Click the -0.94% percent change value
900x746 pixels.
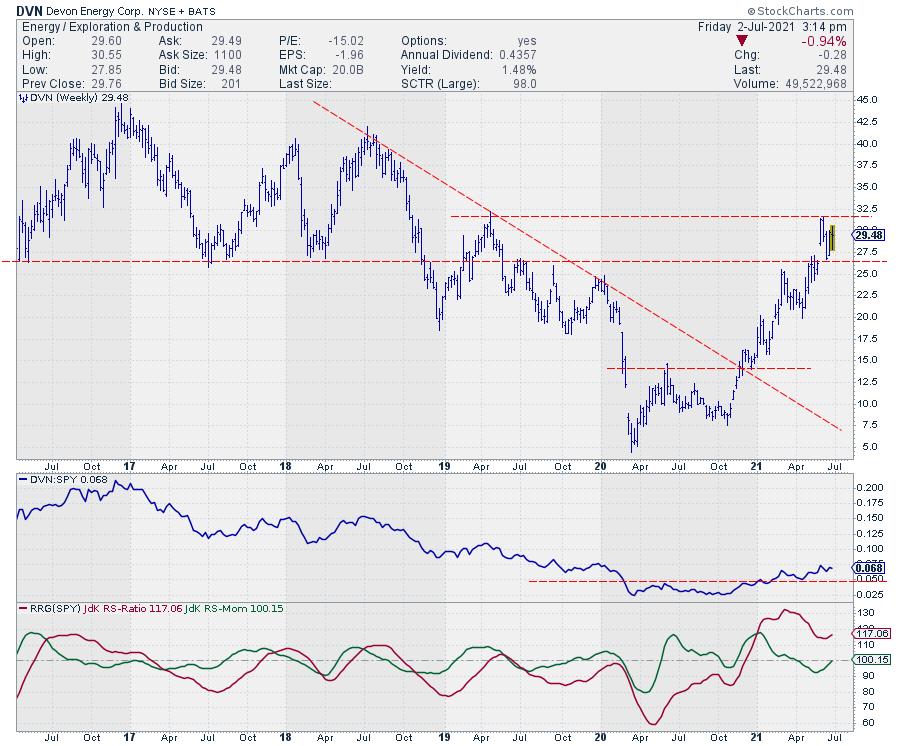(825, 41)
